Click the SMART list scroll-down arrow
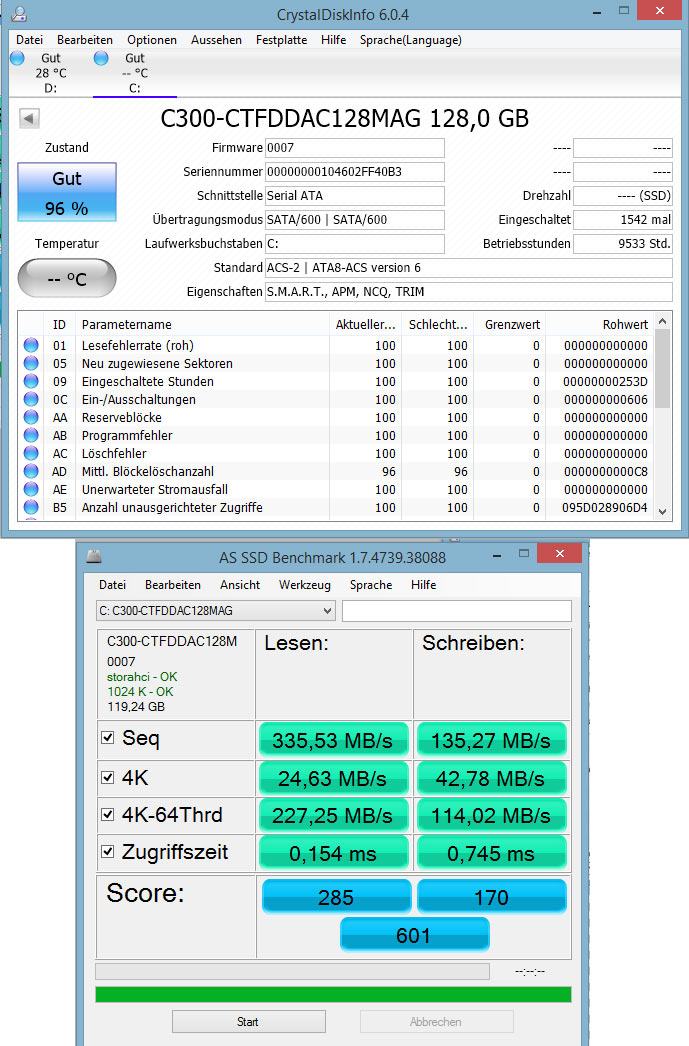Image resolution: width=689 pixels, height=1046 pixels. point(662,512)
